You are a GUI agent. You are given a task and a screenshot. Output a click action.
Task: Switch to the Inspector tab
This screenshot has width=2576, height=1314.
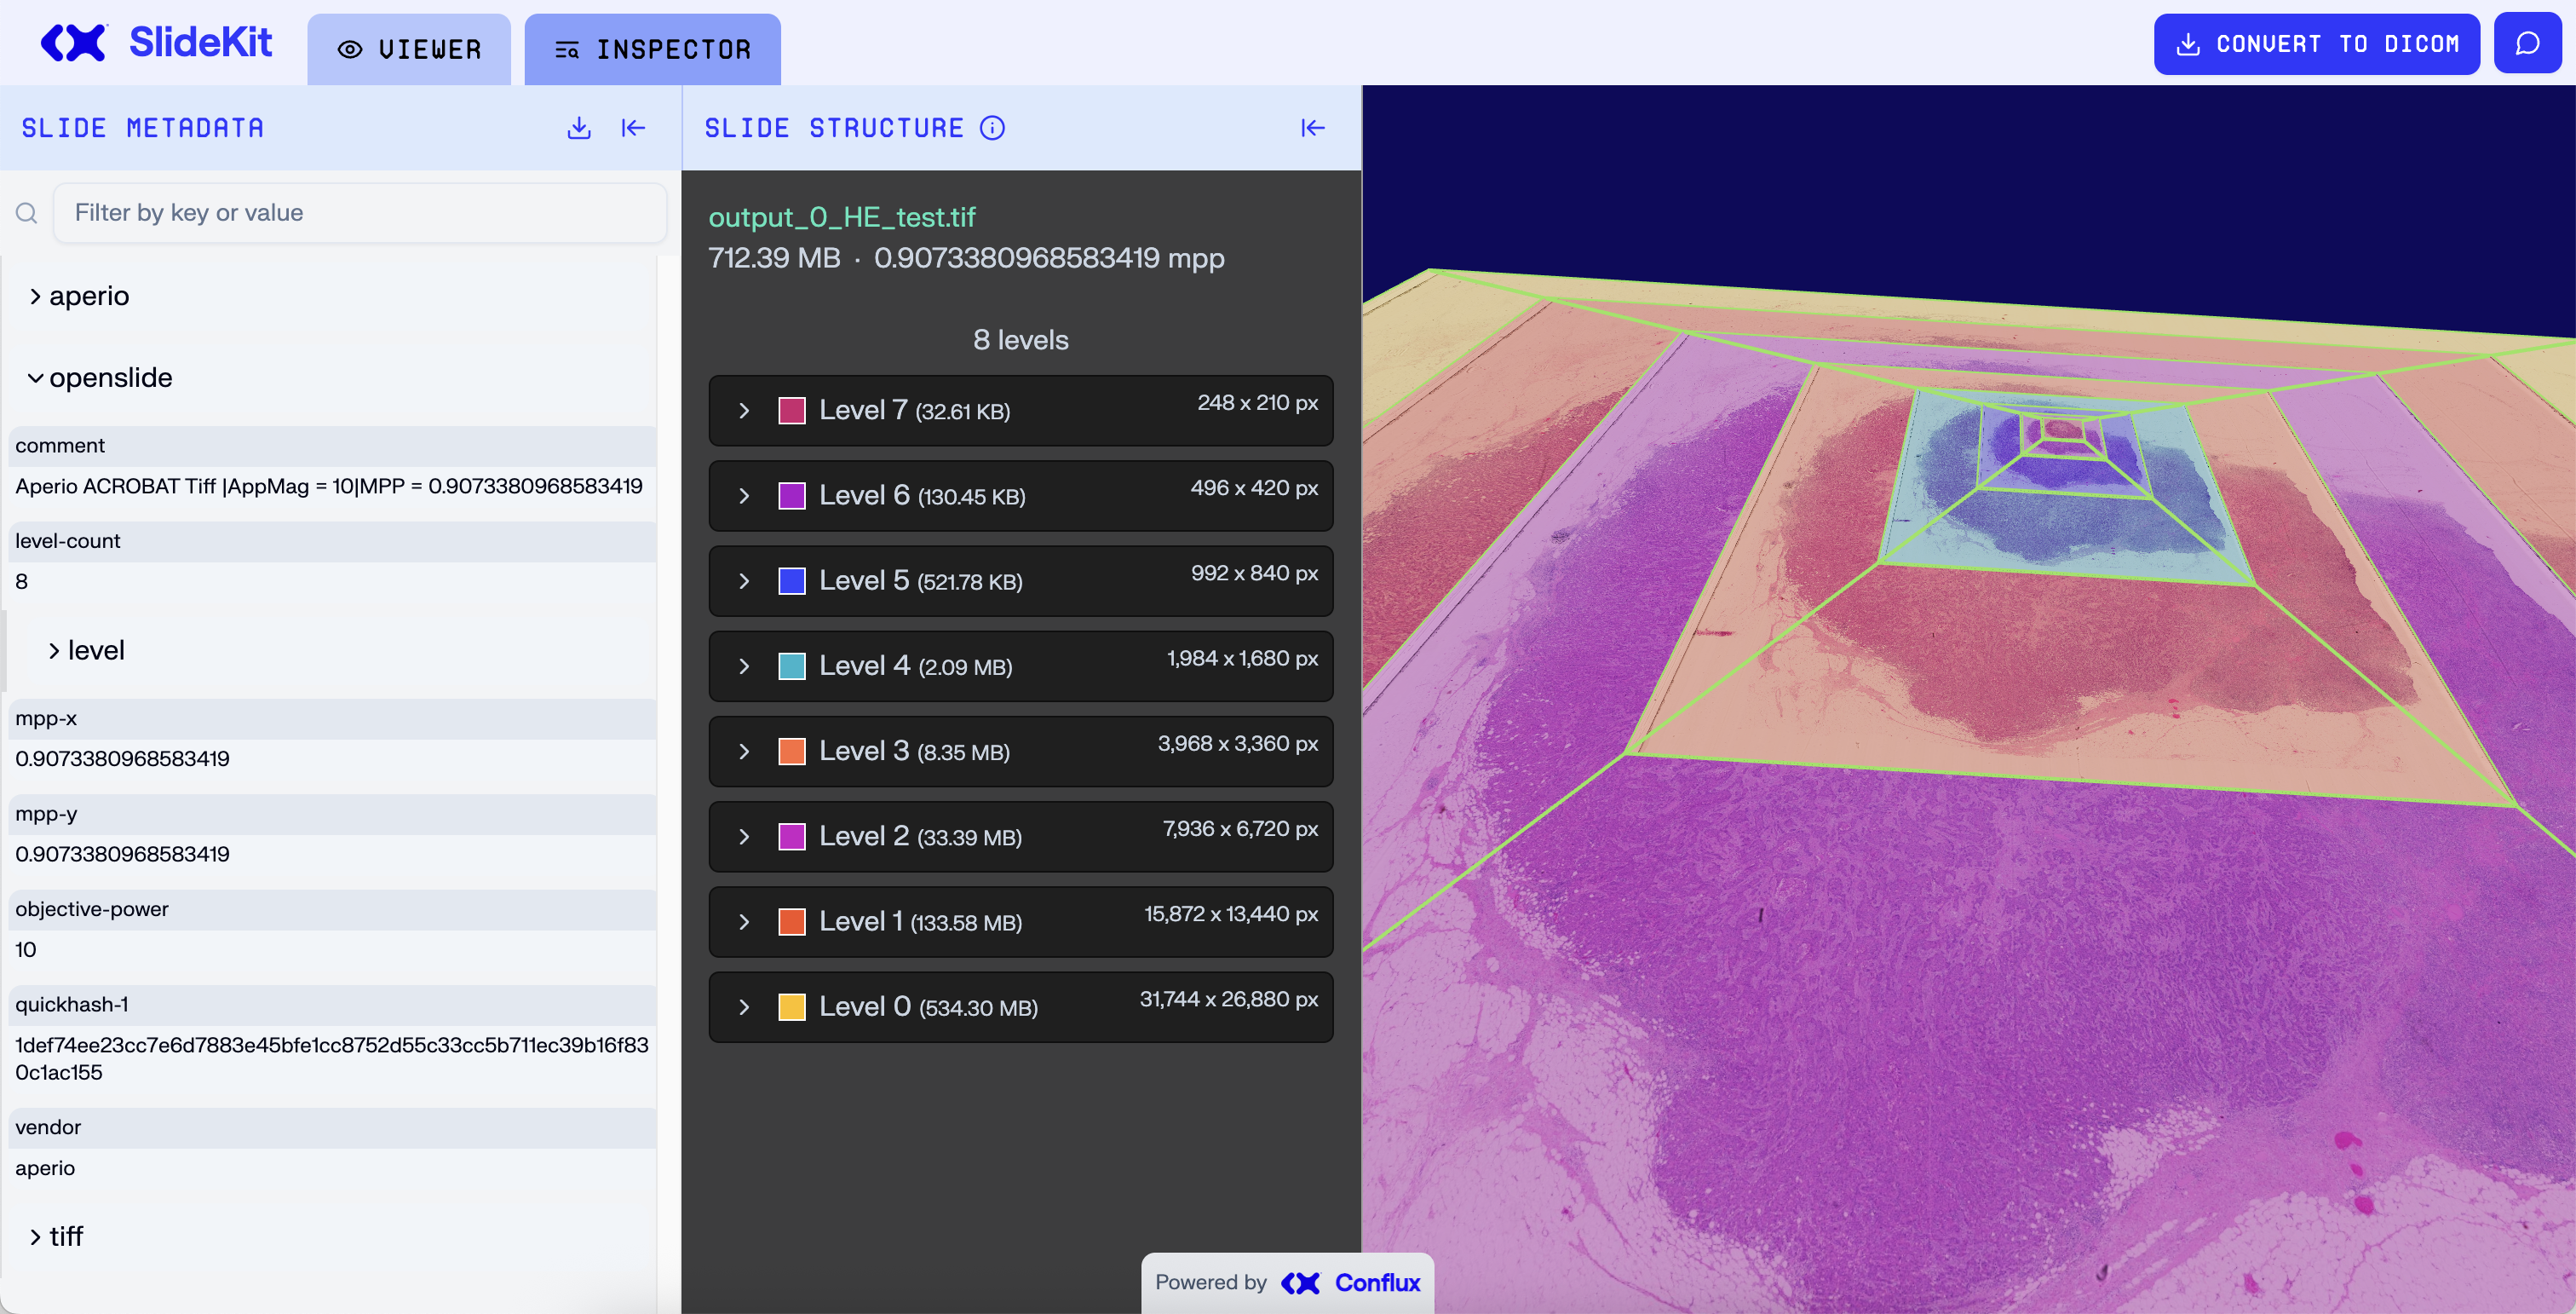(652, 49)
